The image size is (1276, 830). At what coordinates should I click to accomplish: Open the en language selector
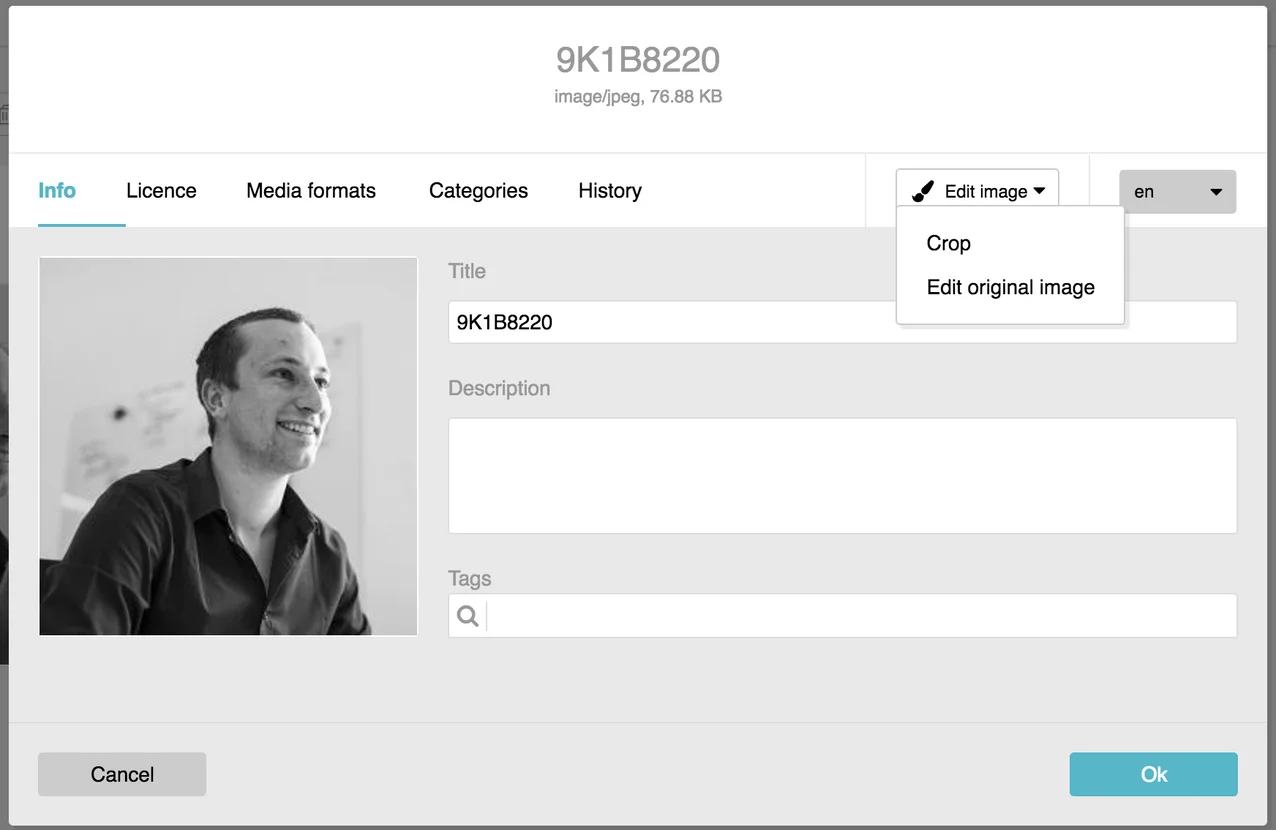pos(1177,191)
